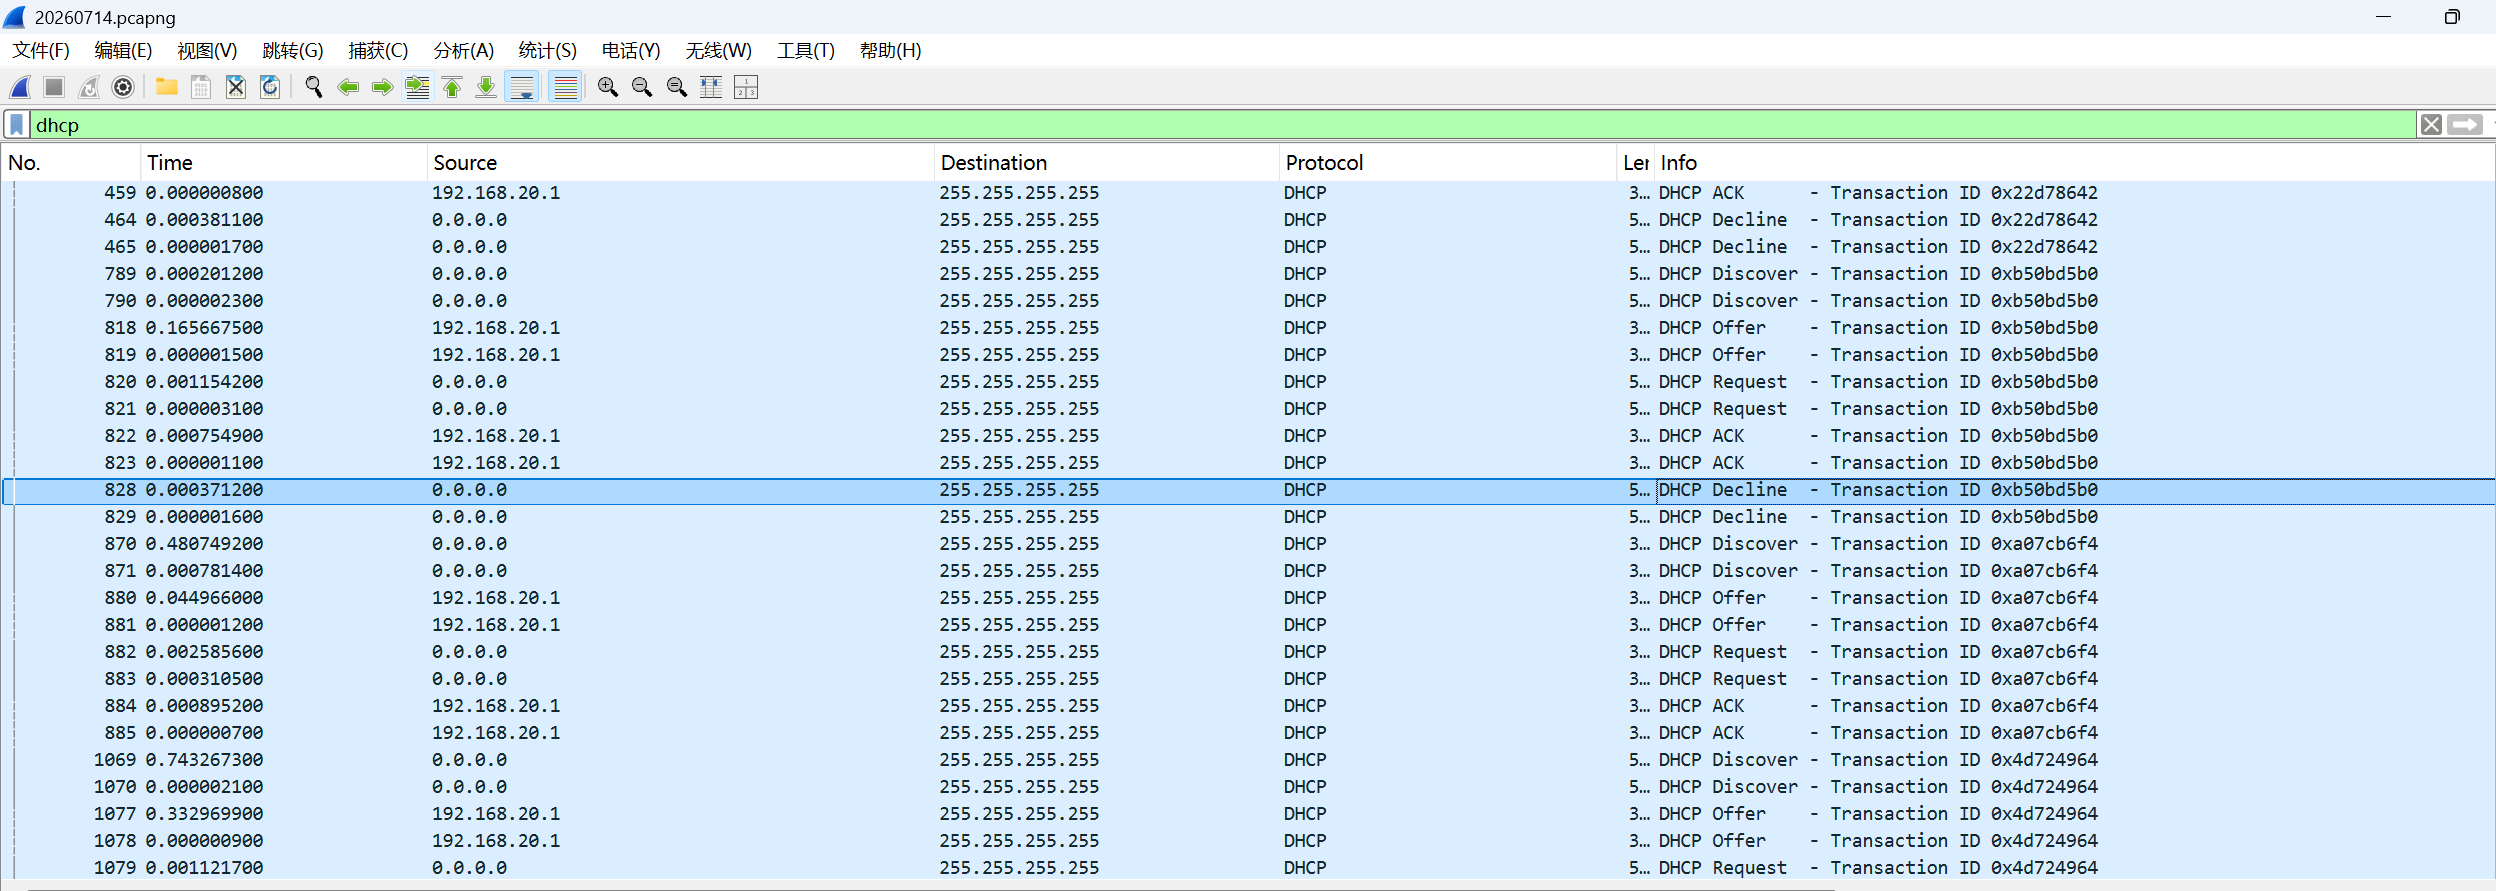
Task: Select packet 823 DHCP ACK row
Action: click(1248, 463)
